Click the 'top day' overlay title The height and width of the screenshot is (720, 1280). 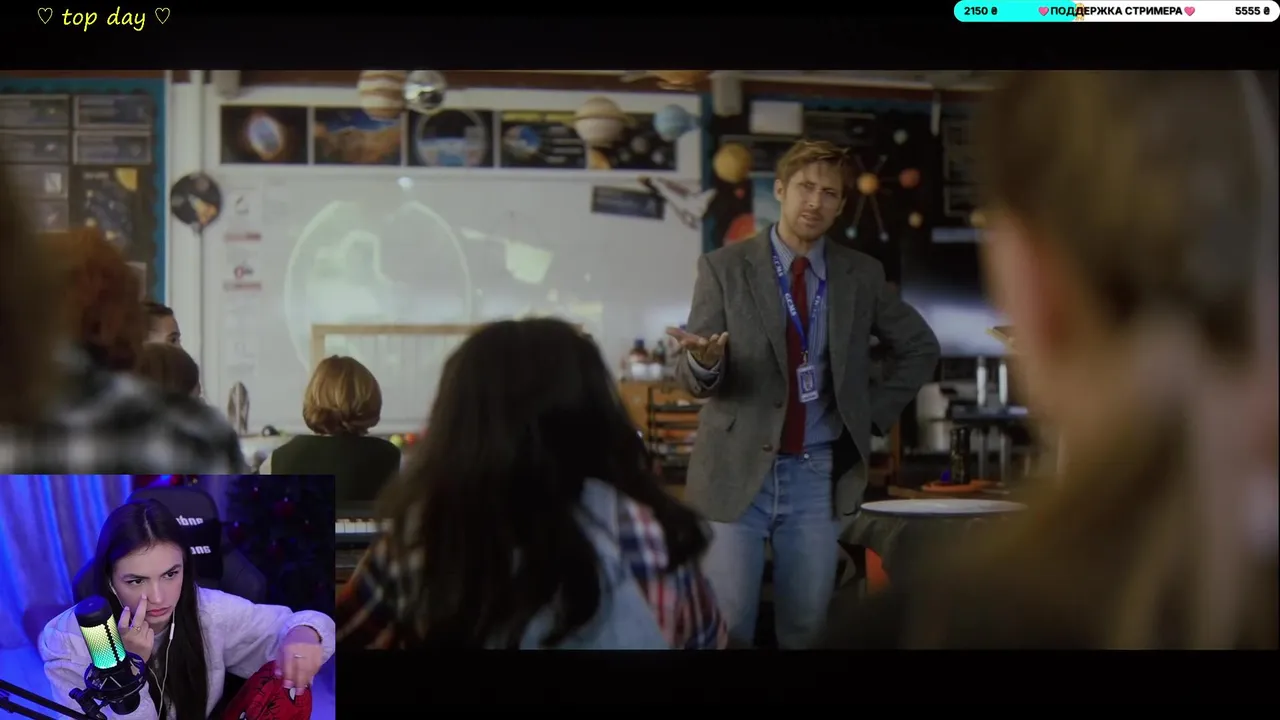tap(104, 18)
